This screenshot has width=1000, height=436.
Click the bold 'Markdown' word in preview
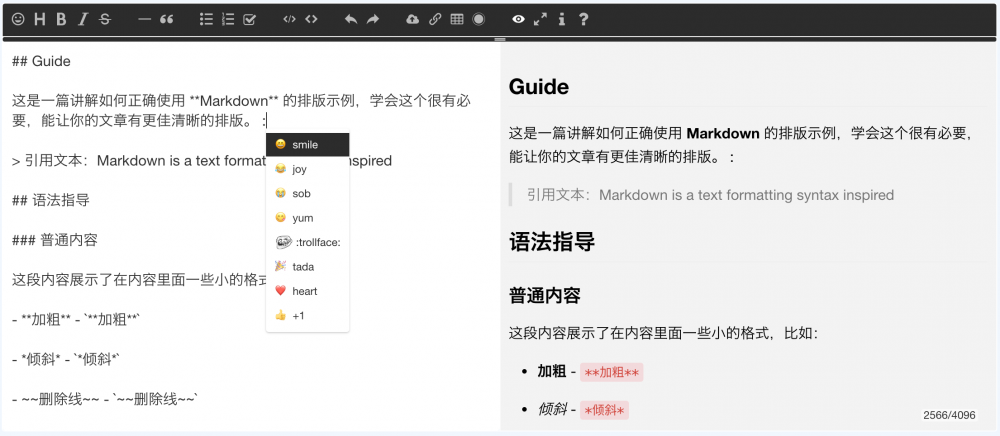(723, 134)
